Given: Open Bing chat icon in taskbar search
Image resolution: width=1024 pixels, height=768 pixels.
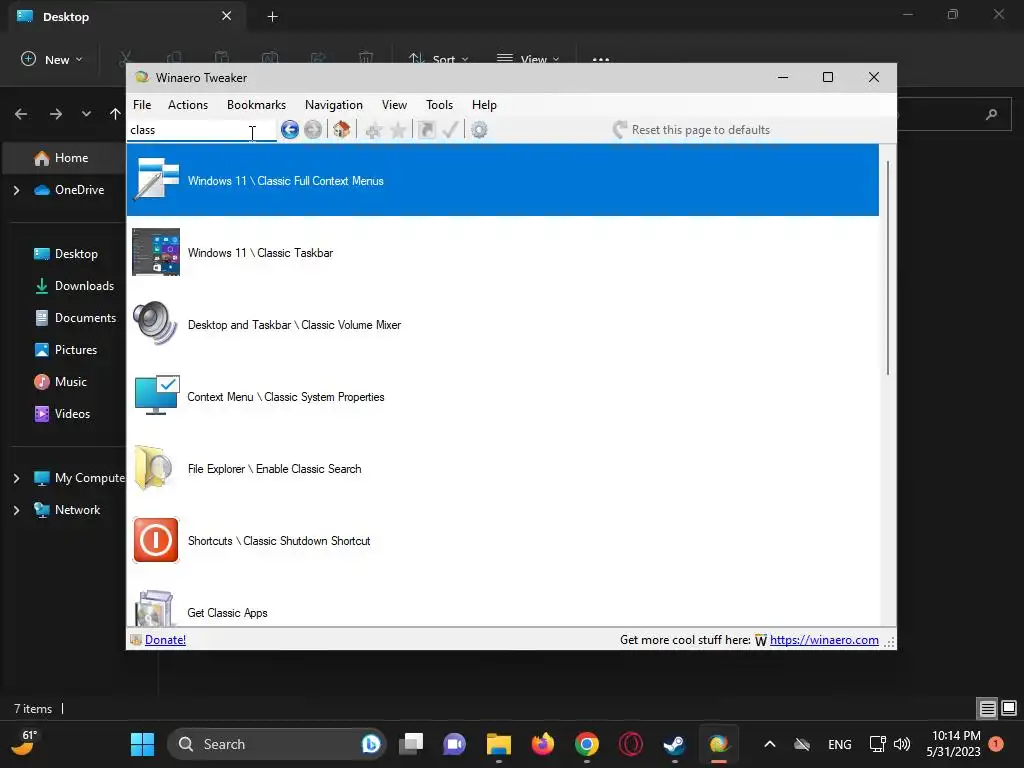Looking at the screenshot, I should pos(371,744).
